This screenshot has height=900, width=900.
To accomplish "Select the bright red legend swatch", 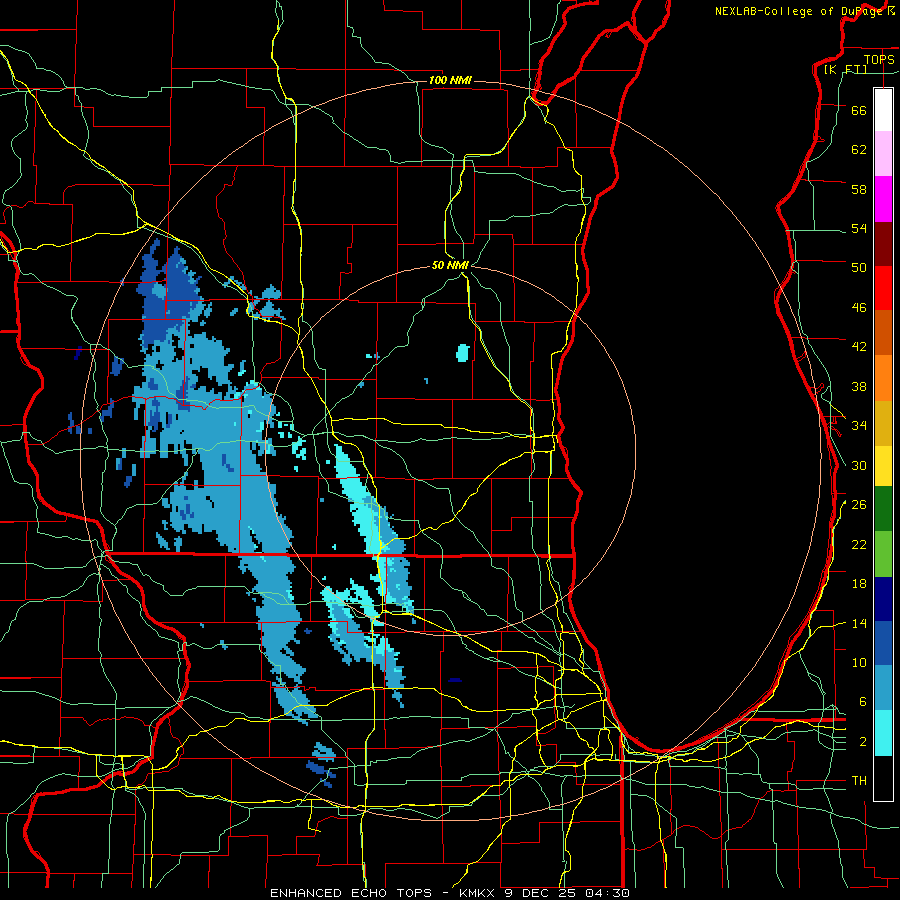I will 883,288.
